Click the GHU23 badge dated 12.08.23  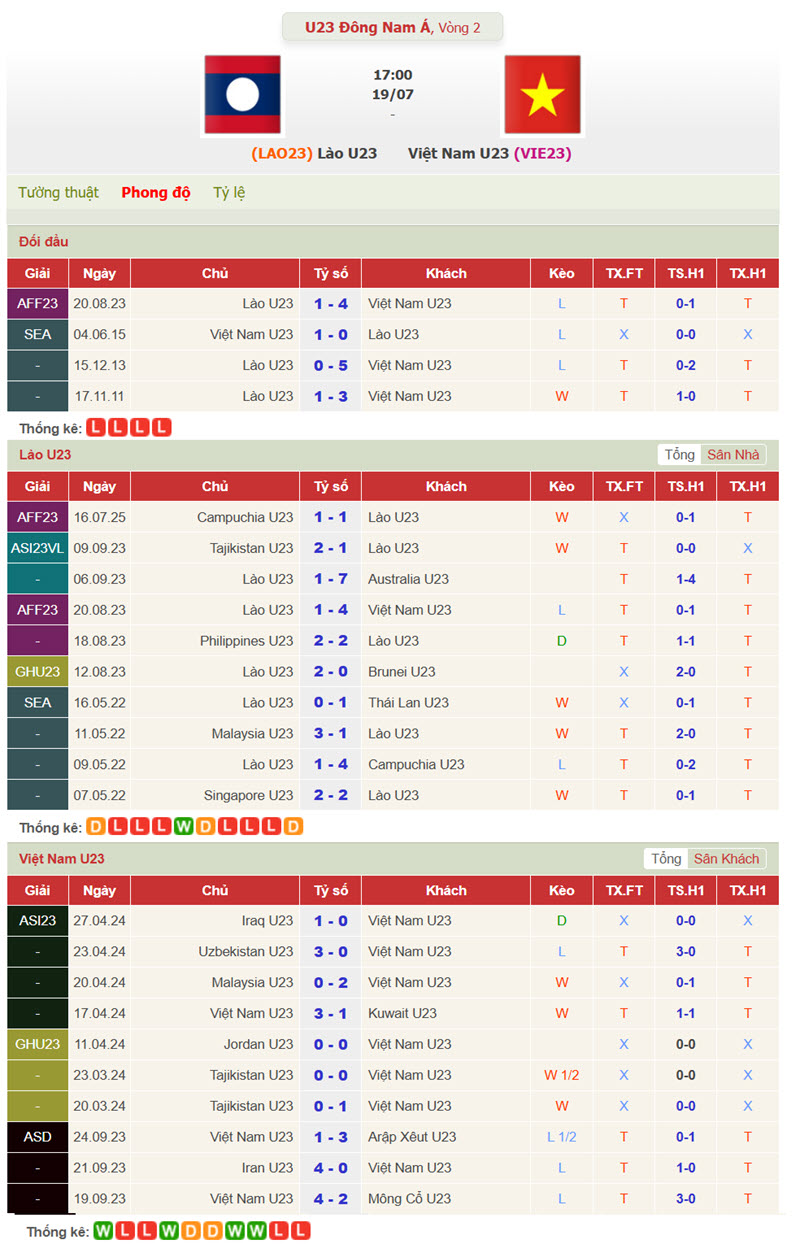[38, 672]
